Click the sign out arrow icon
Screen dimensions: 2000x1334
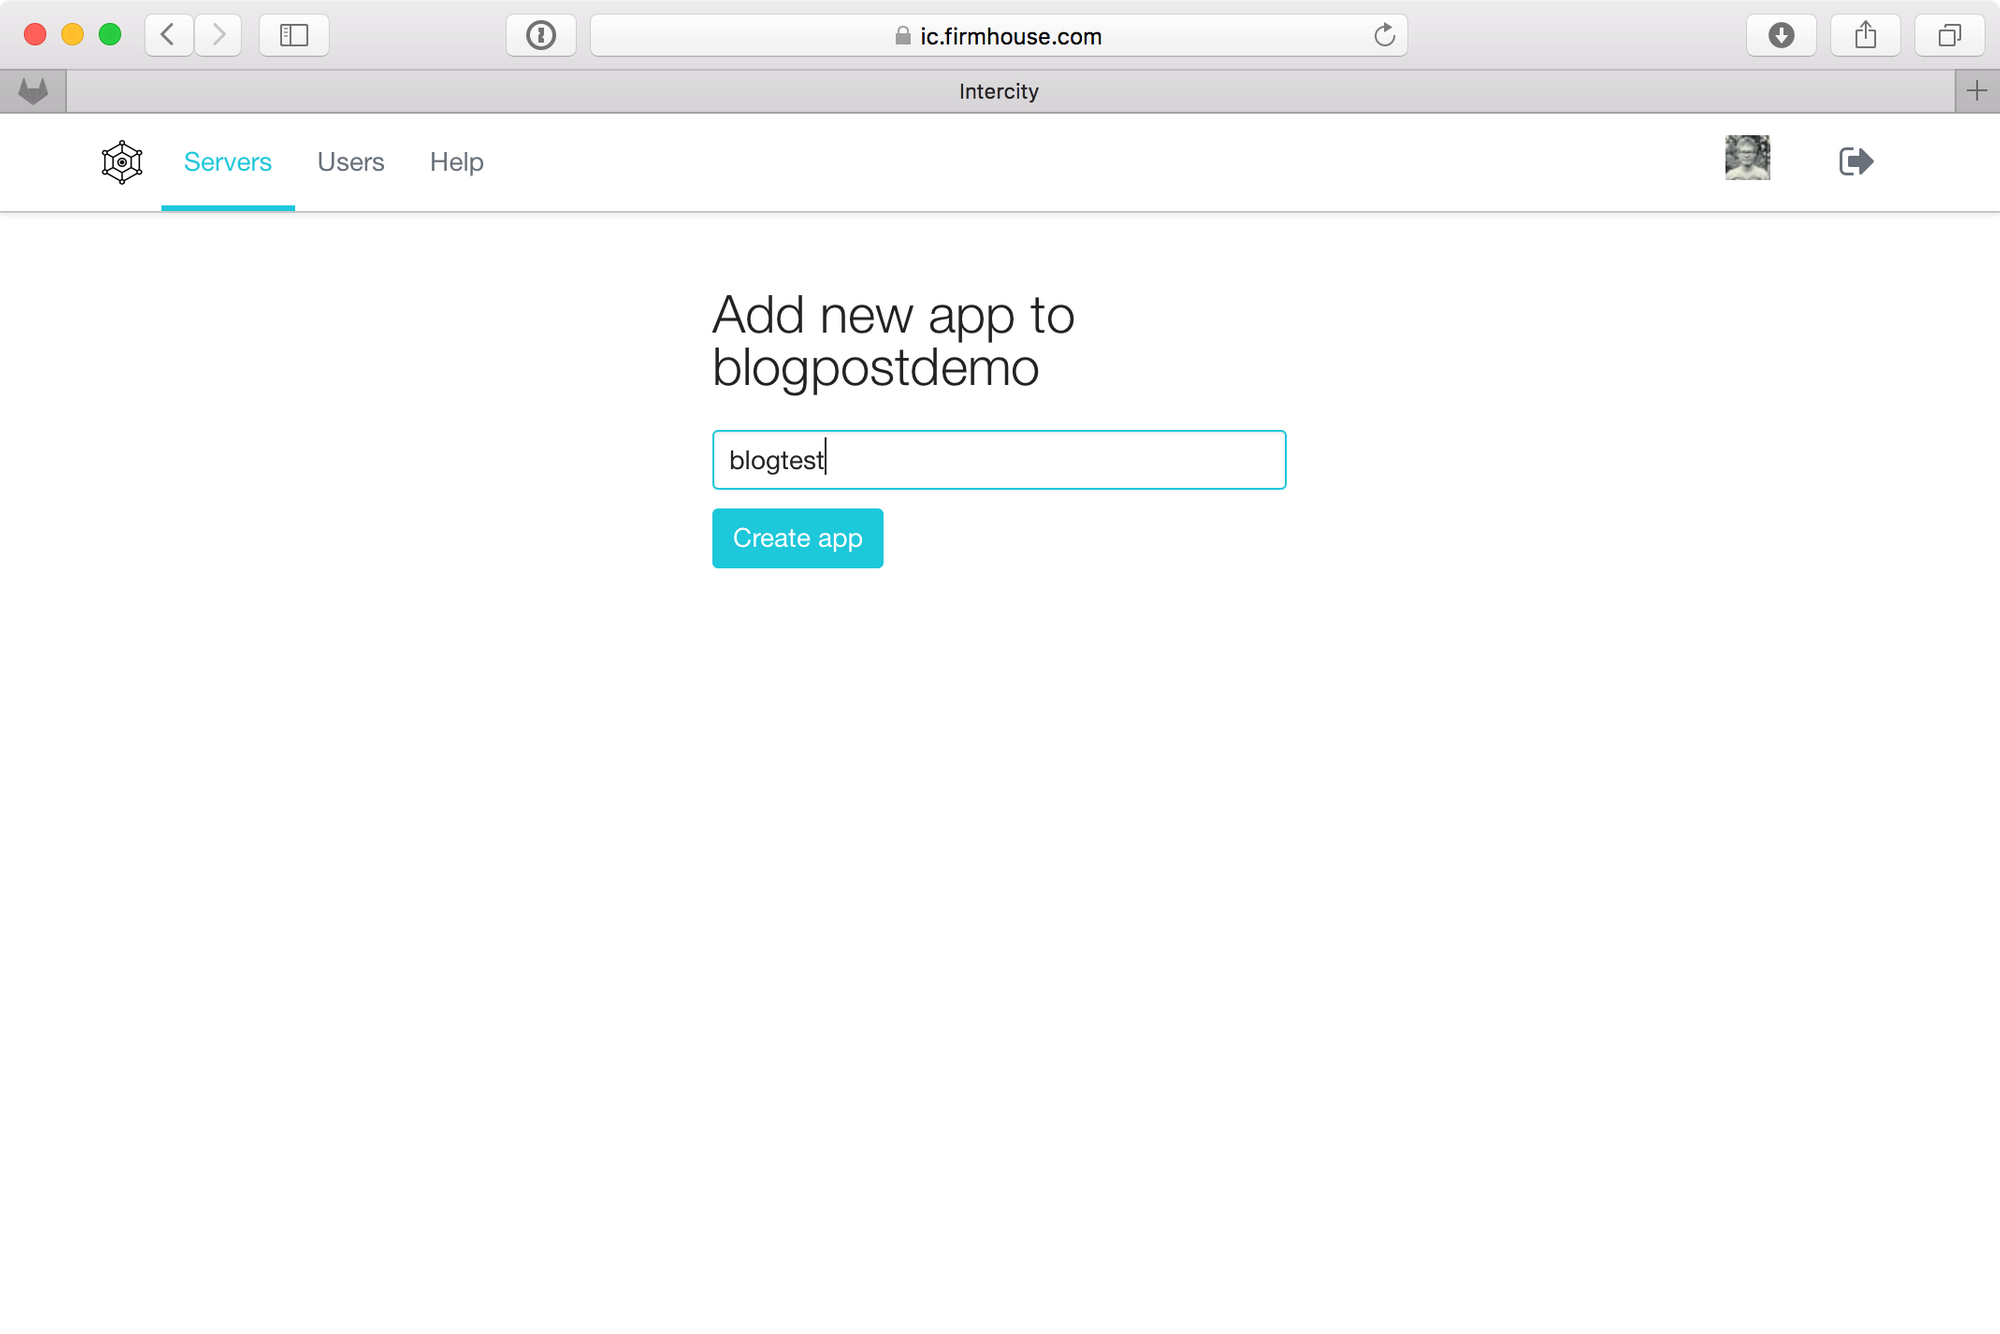tap(1856, 161)
